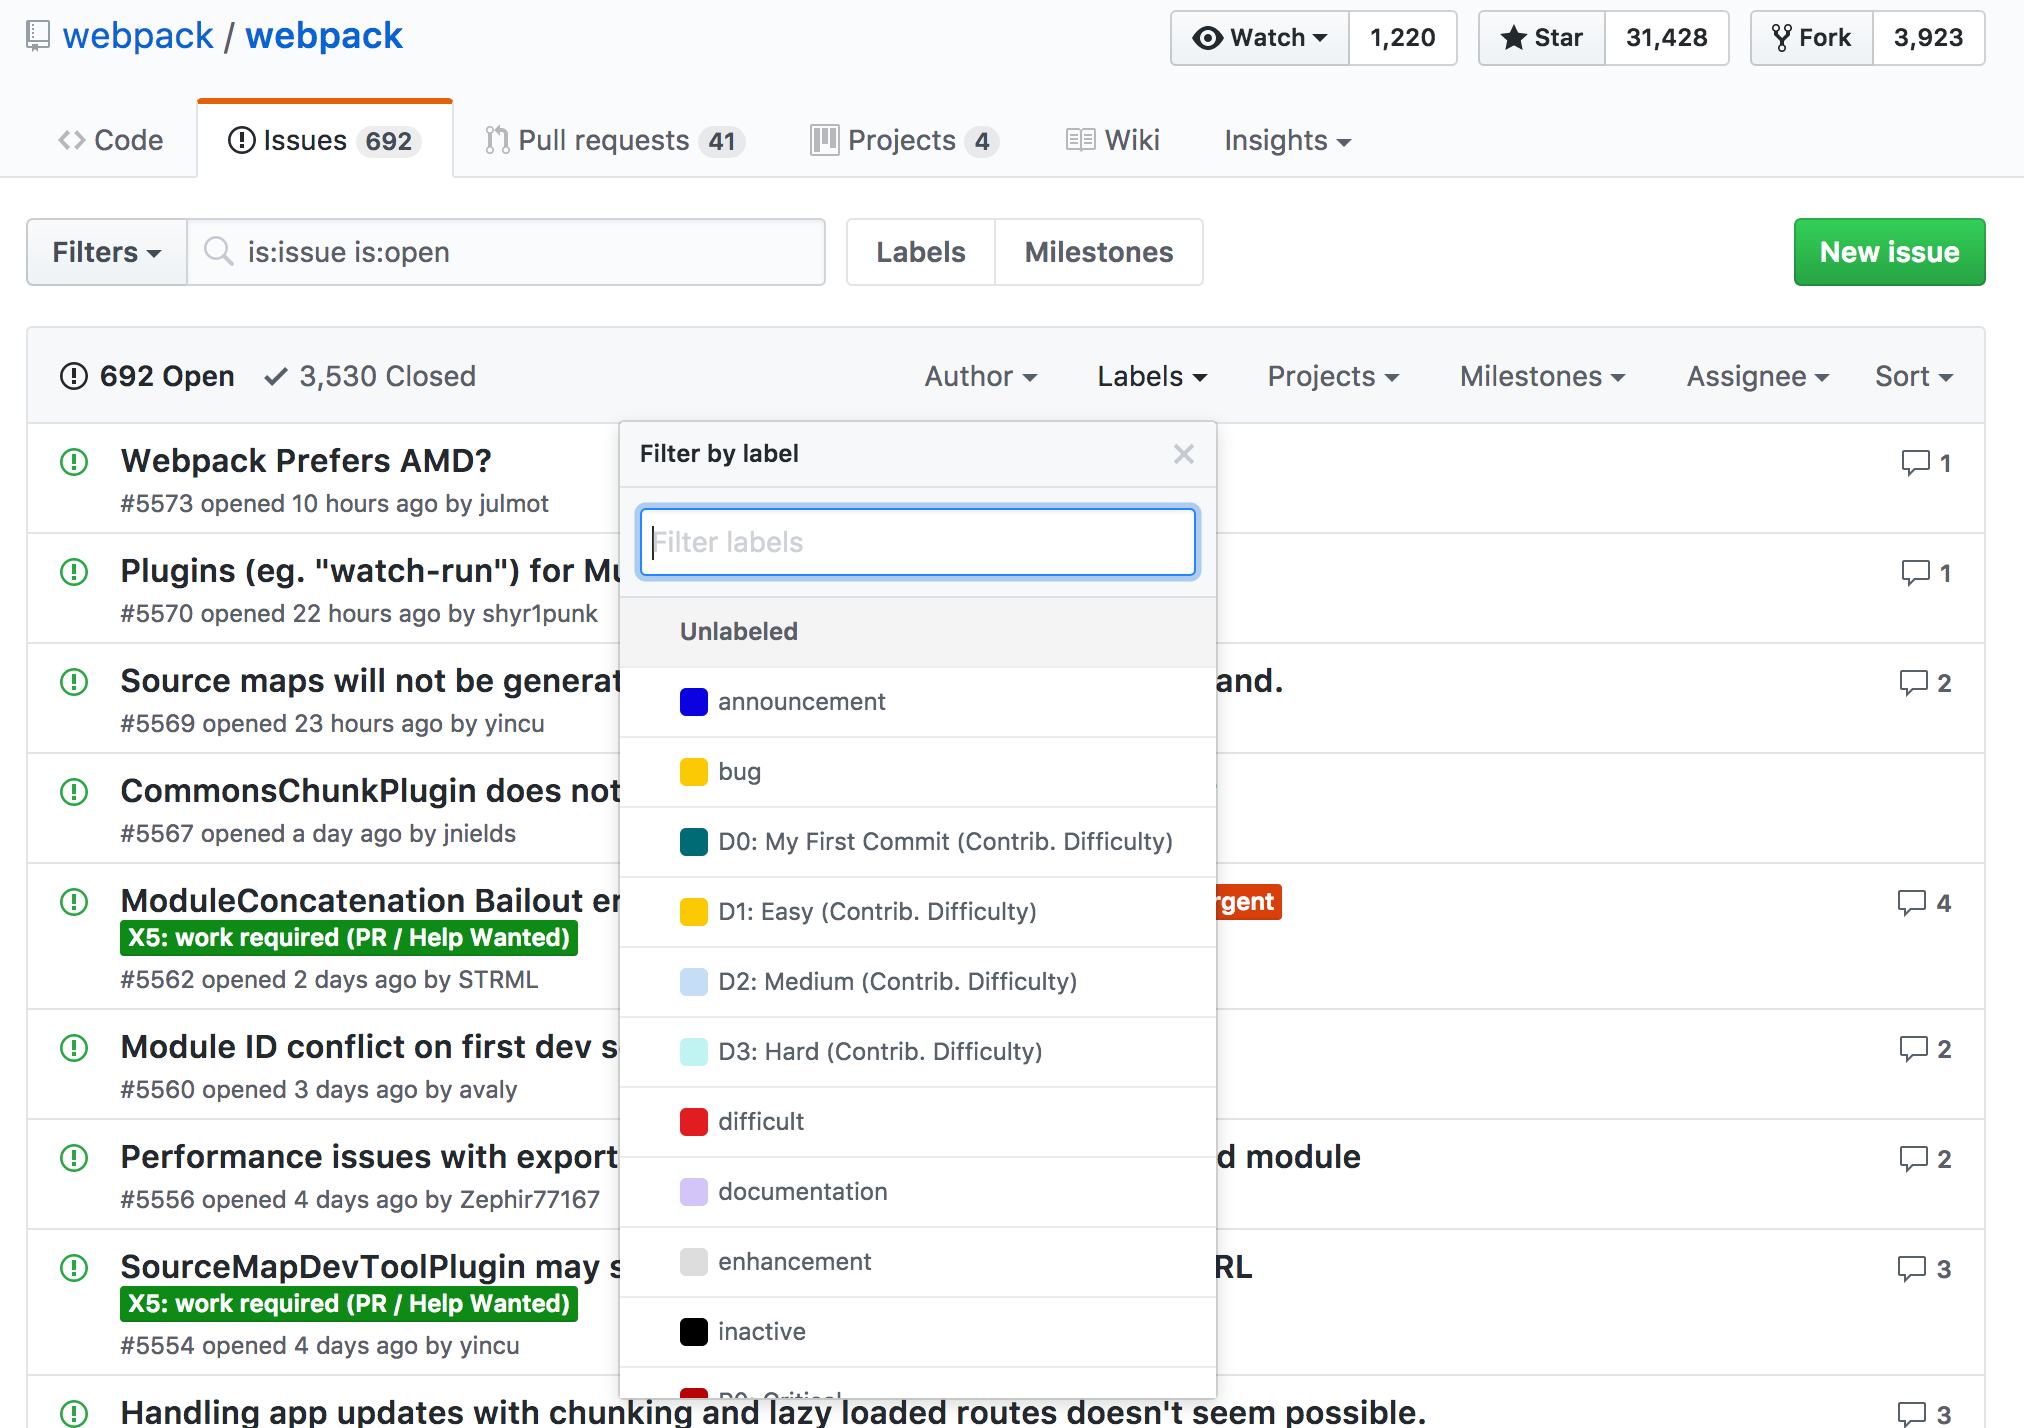
Task: Select D2: Medium difficulty label
Action: pyautogui.click(x=918, y=982)
